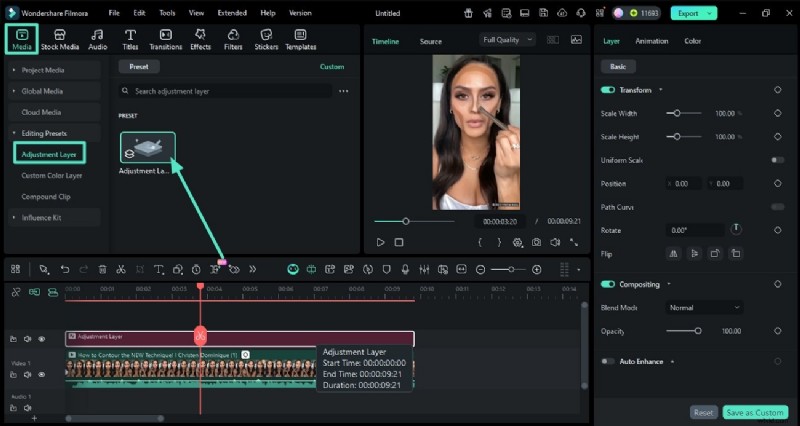This screenshot has width=800, height=426.
Task: Open the Filters tab
Action: (233, 39)
